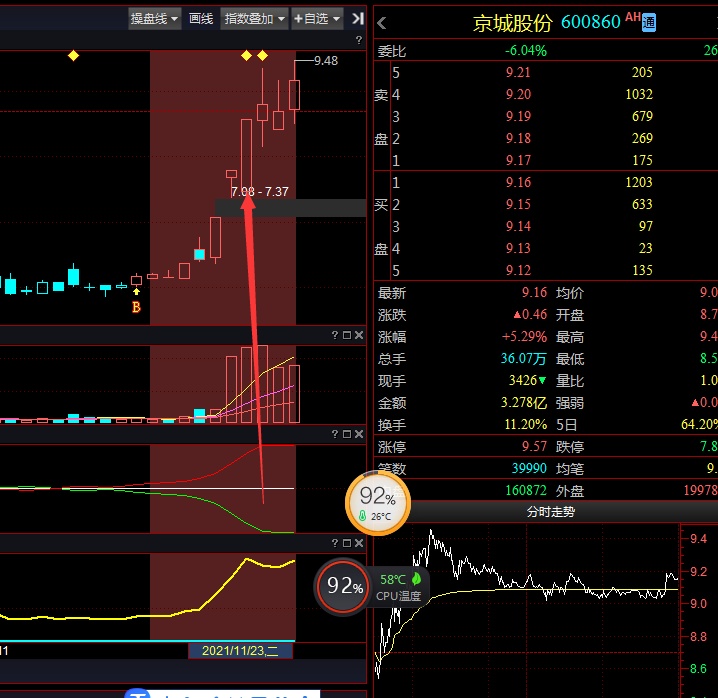This screenshot has height=698, width=718.
Task: Click the stock code 600860
Action: pyautogui.click(x=591, y=22)
